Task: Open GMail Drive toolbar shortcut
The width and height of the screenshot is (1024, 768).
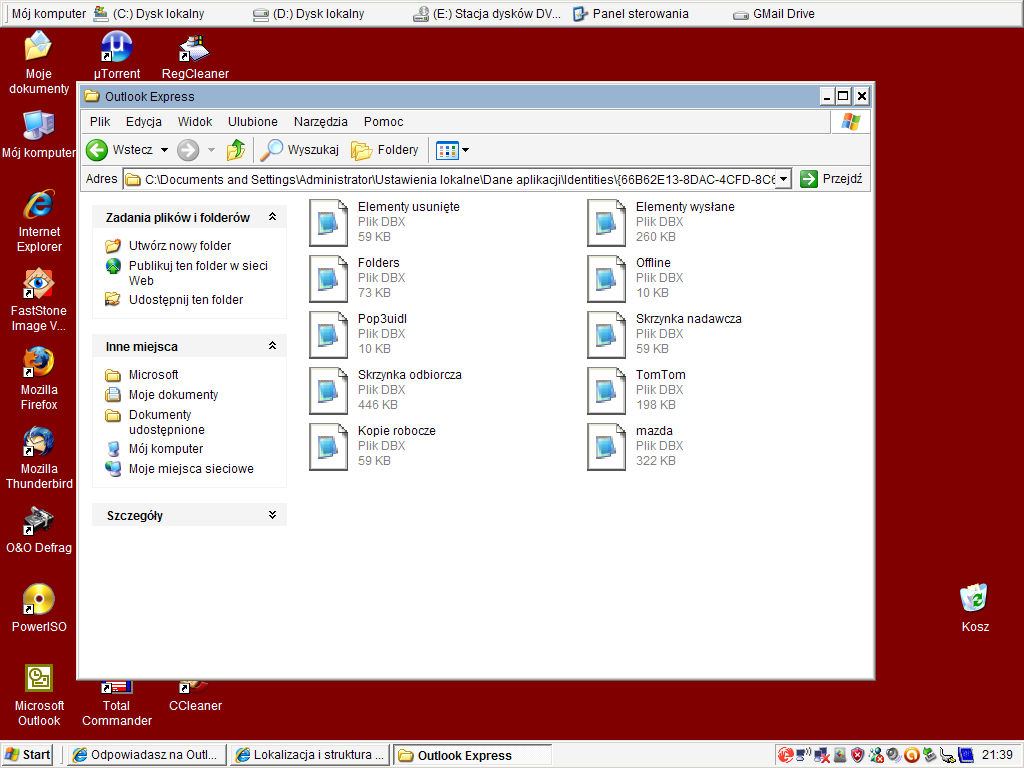Action: [x=773, y=14]
